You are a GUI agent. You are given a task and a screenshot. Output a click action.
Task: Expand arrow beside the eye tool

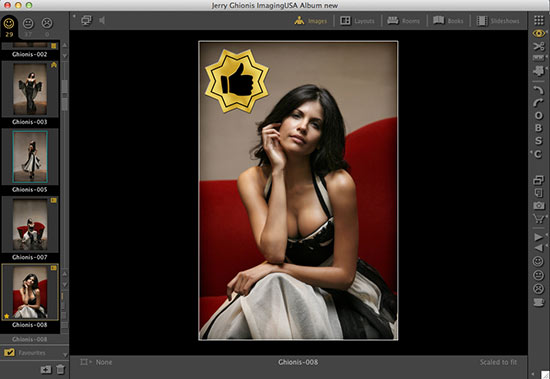(x=546, y=31)
